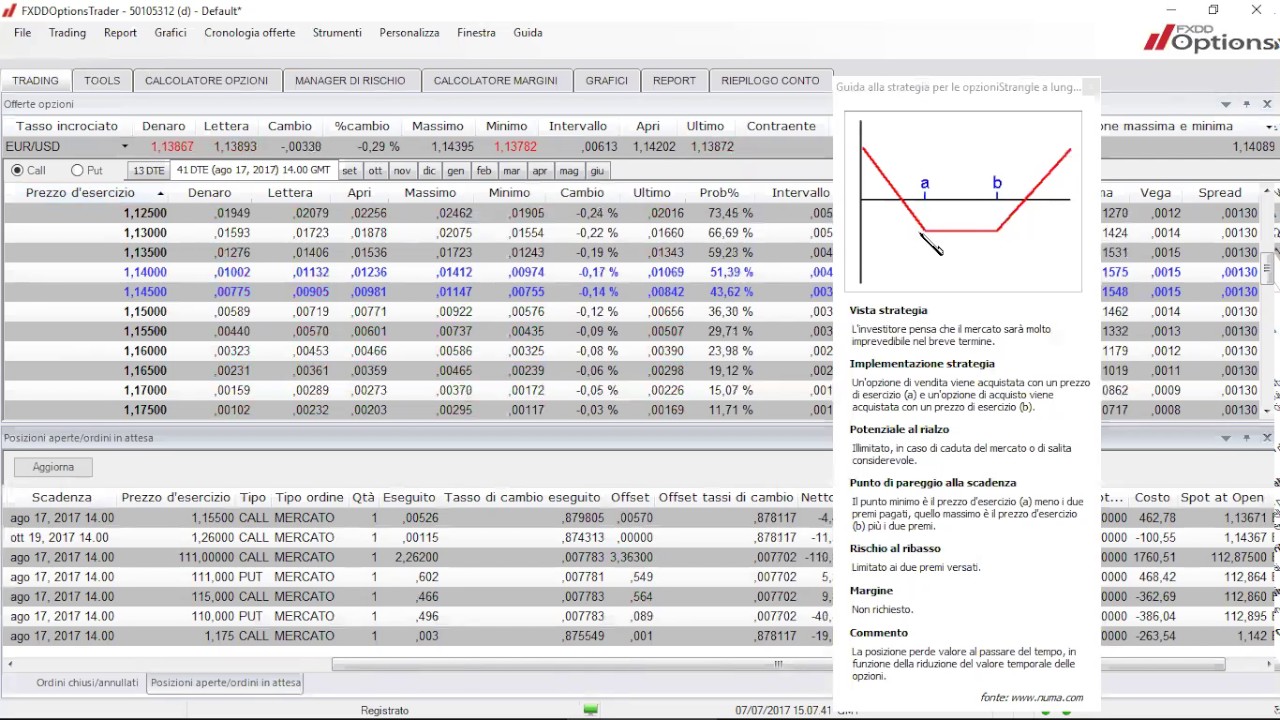Pin the Posizioni aperte panel
The width and height of the screenshot is (1280, 720).
click(x=1247, y=438)
